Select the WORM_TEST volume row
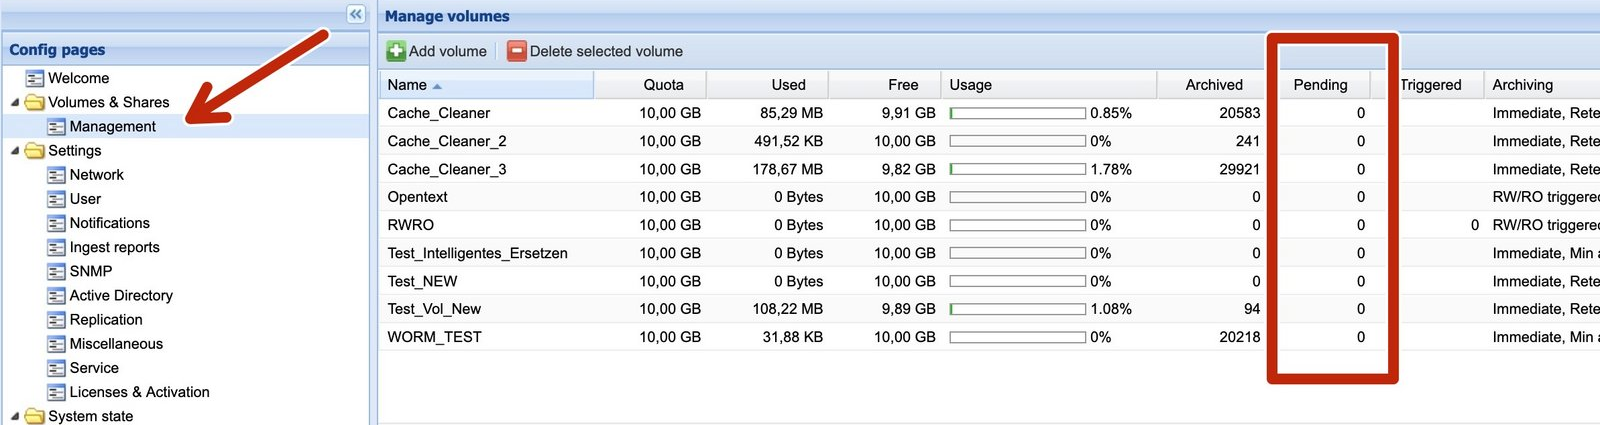Image resolution: width=1600 pixels, height=425 pixels. [435, 337]
